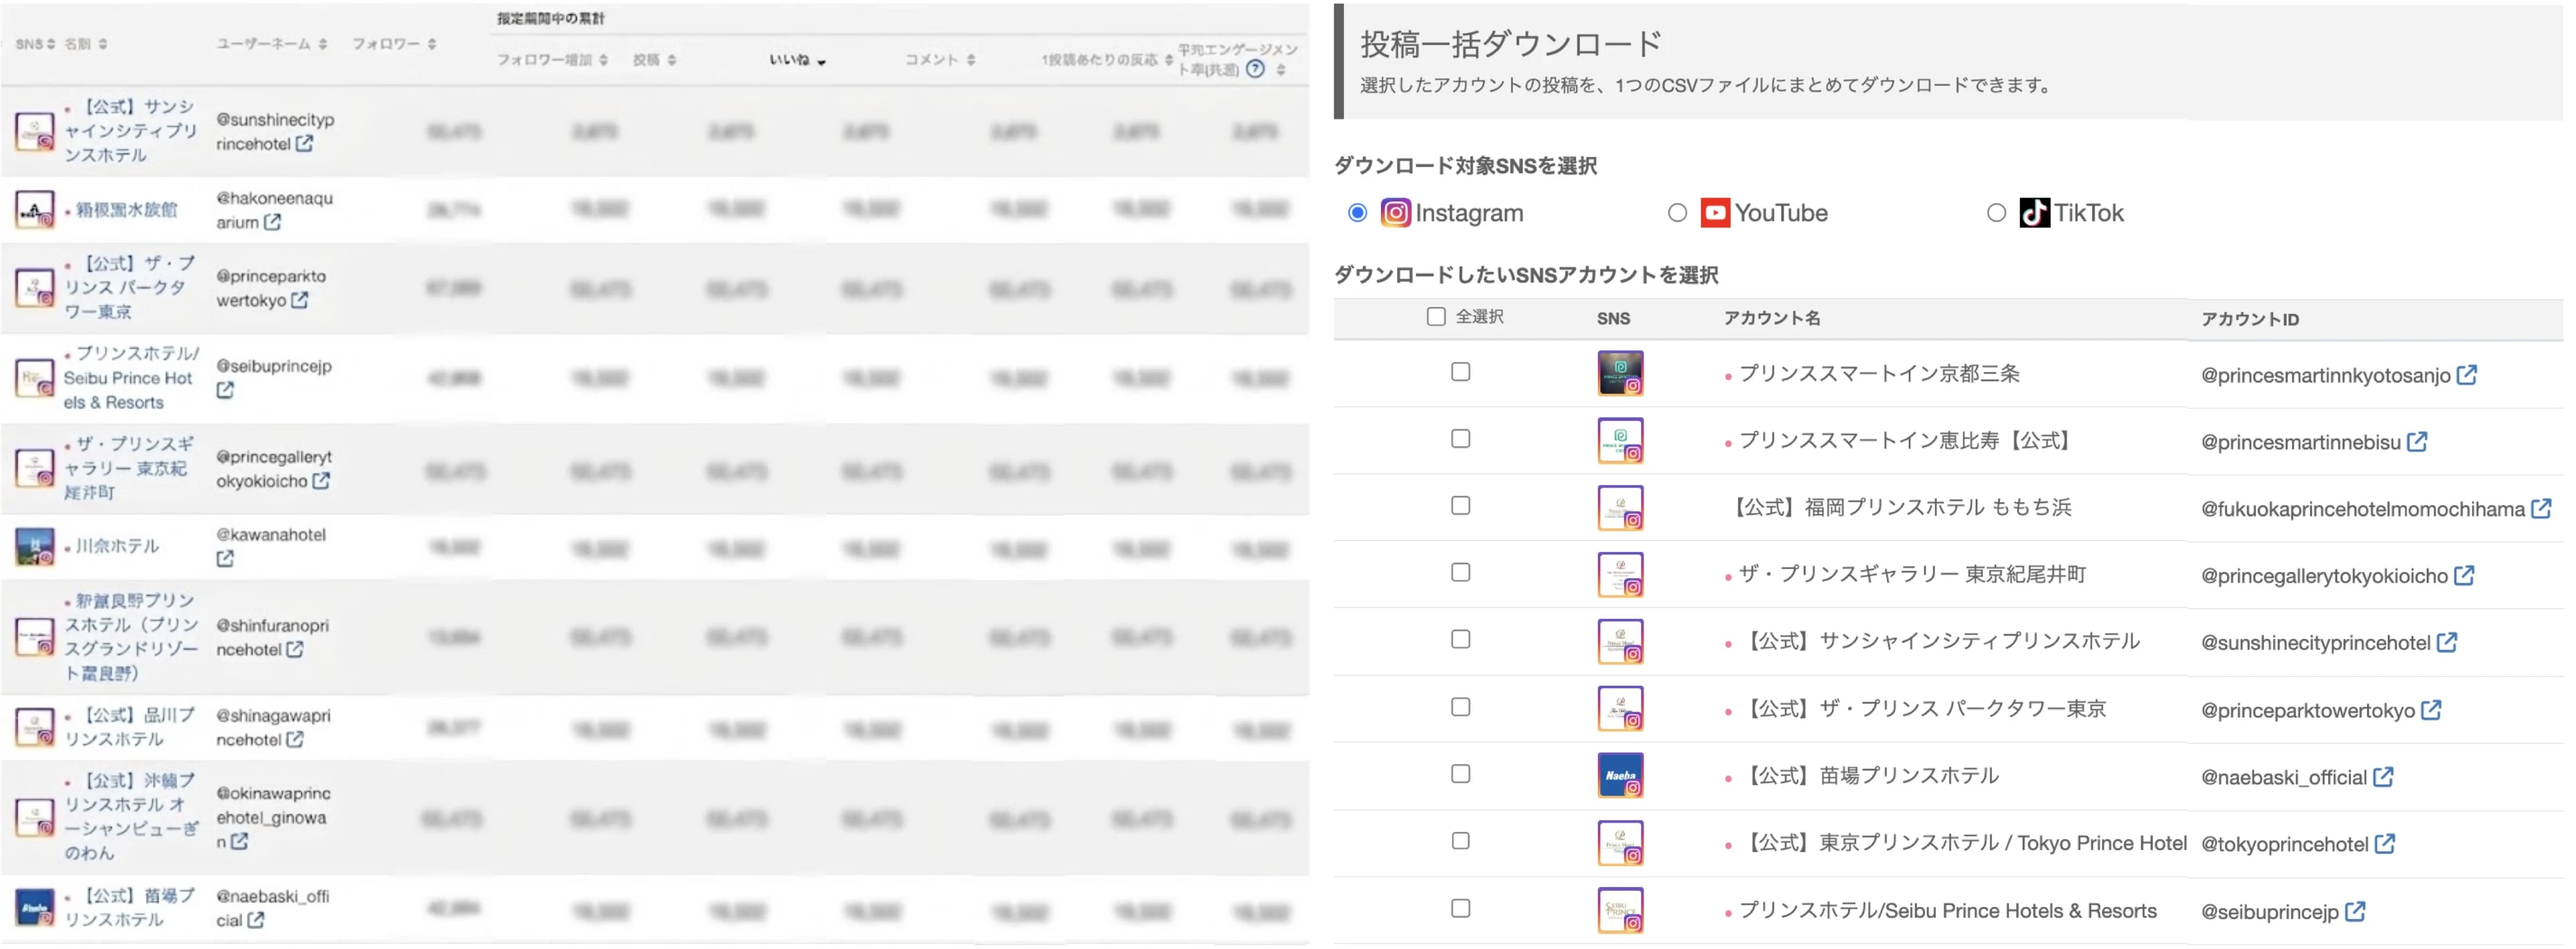The image size is (2576, 949).
Task: Click external link icon beside @princeparktowertokyo in ranking table
Action: pyautogui.click(x=299, y=300)
